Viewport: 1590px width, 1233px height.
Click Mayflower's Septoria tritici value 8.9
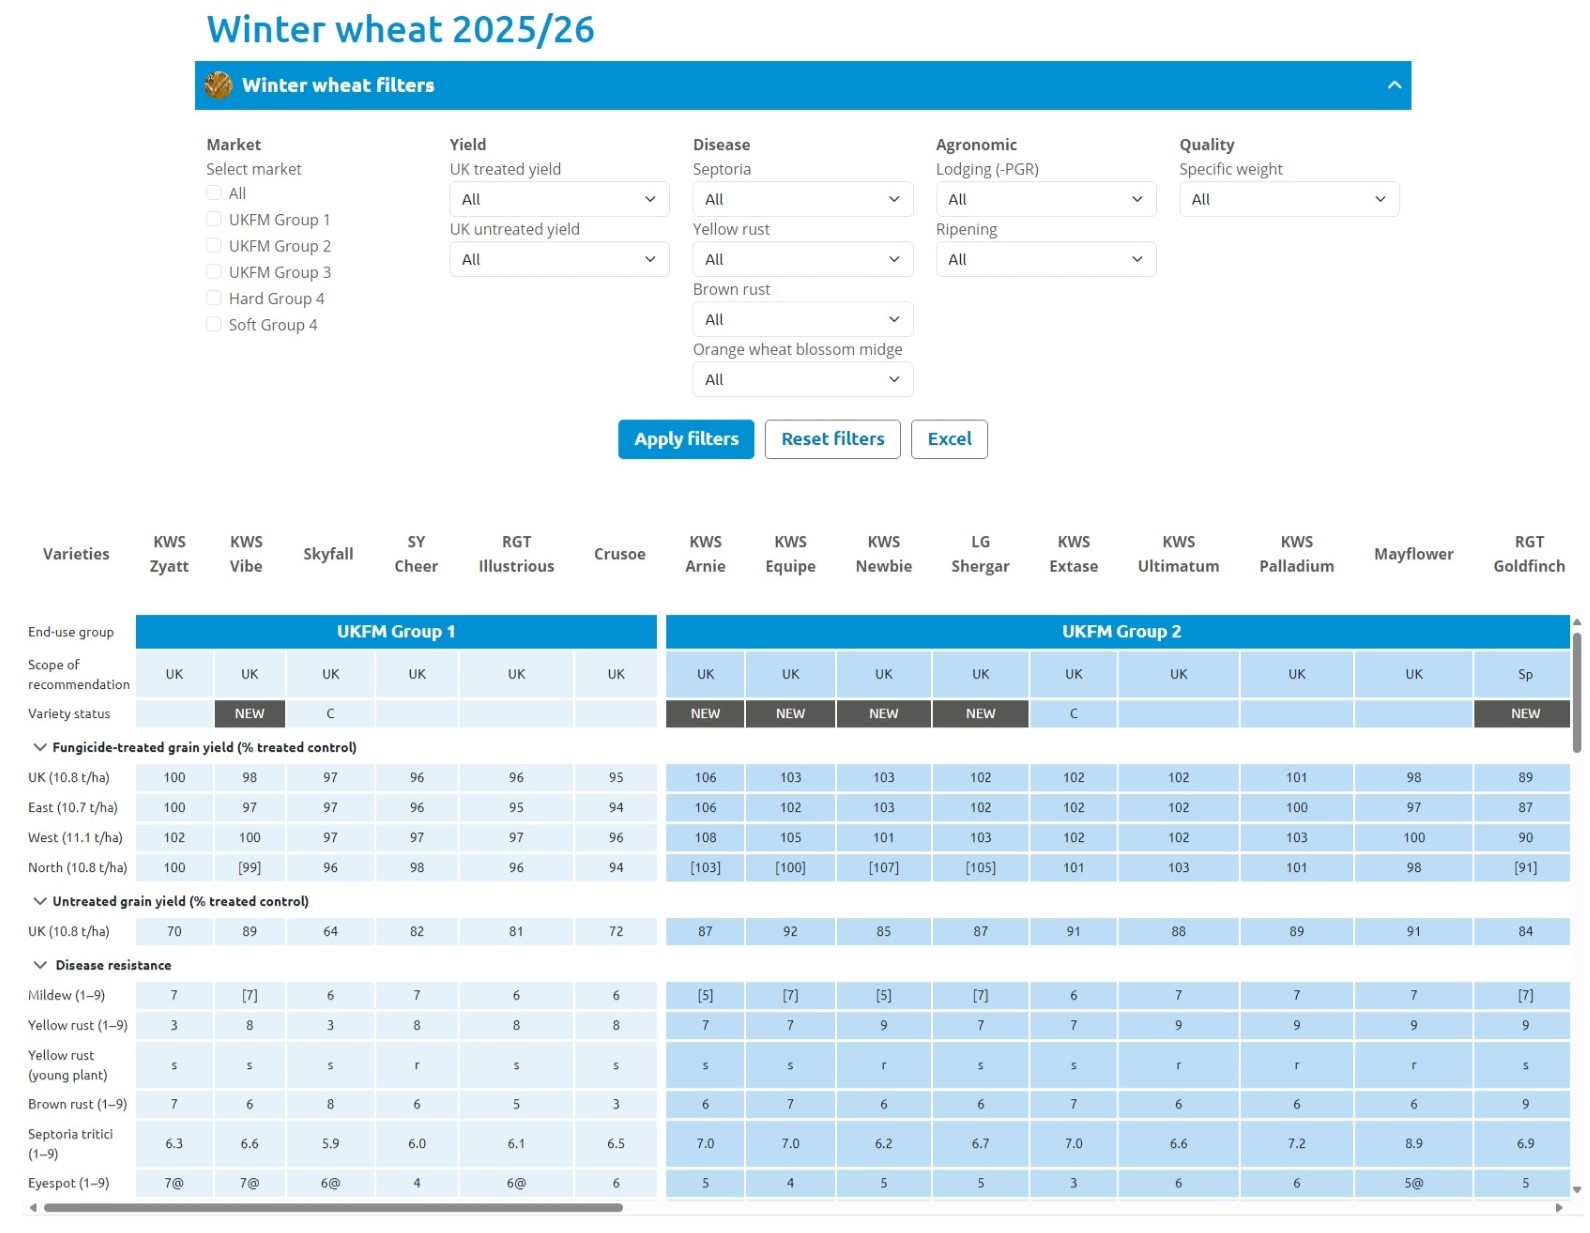(x=1413, y=1143)
